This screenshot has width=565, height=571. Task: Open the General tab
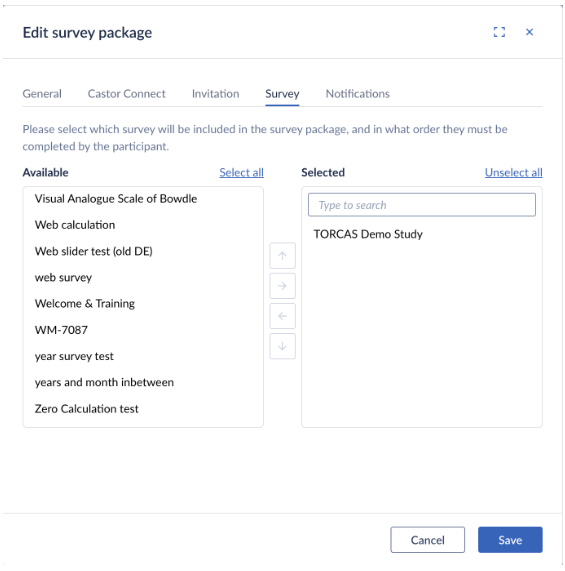(x=42, y=94)
